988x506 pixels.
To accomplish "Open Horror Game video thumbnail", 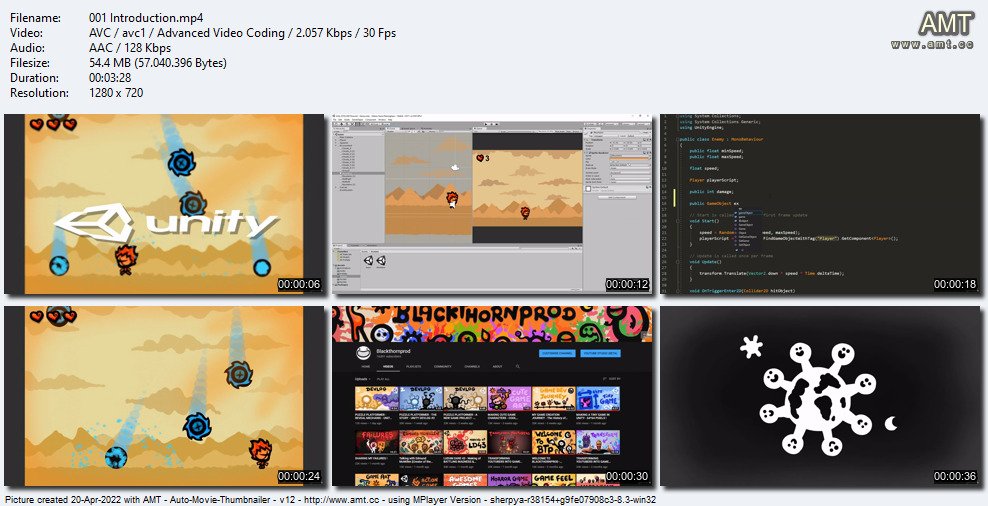I will coord(510,480).
